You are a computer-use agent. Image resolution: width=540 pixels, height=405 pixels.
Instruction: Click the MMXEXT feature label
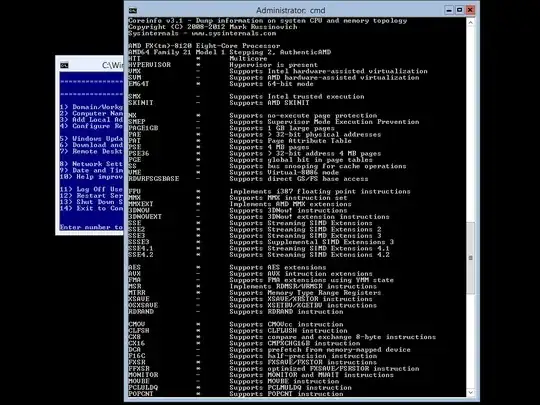(x=141, y=204)
